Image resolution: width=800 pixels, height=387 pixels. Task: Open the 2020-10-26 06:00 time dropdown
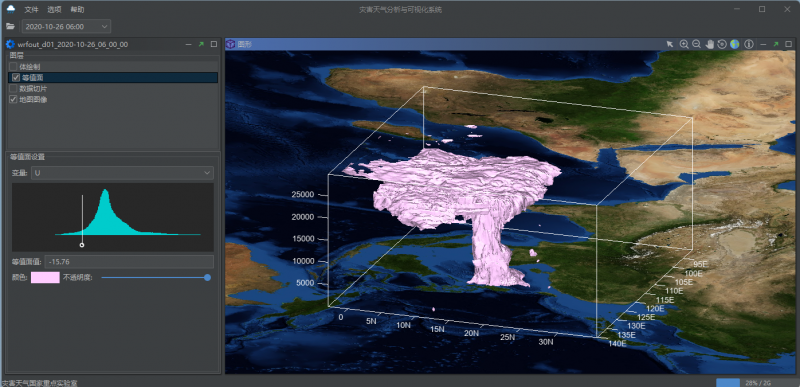point(66,26)
